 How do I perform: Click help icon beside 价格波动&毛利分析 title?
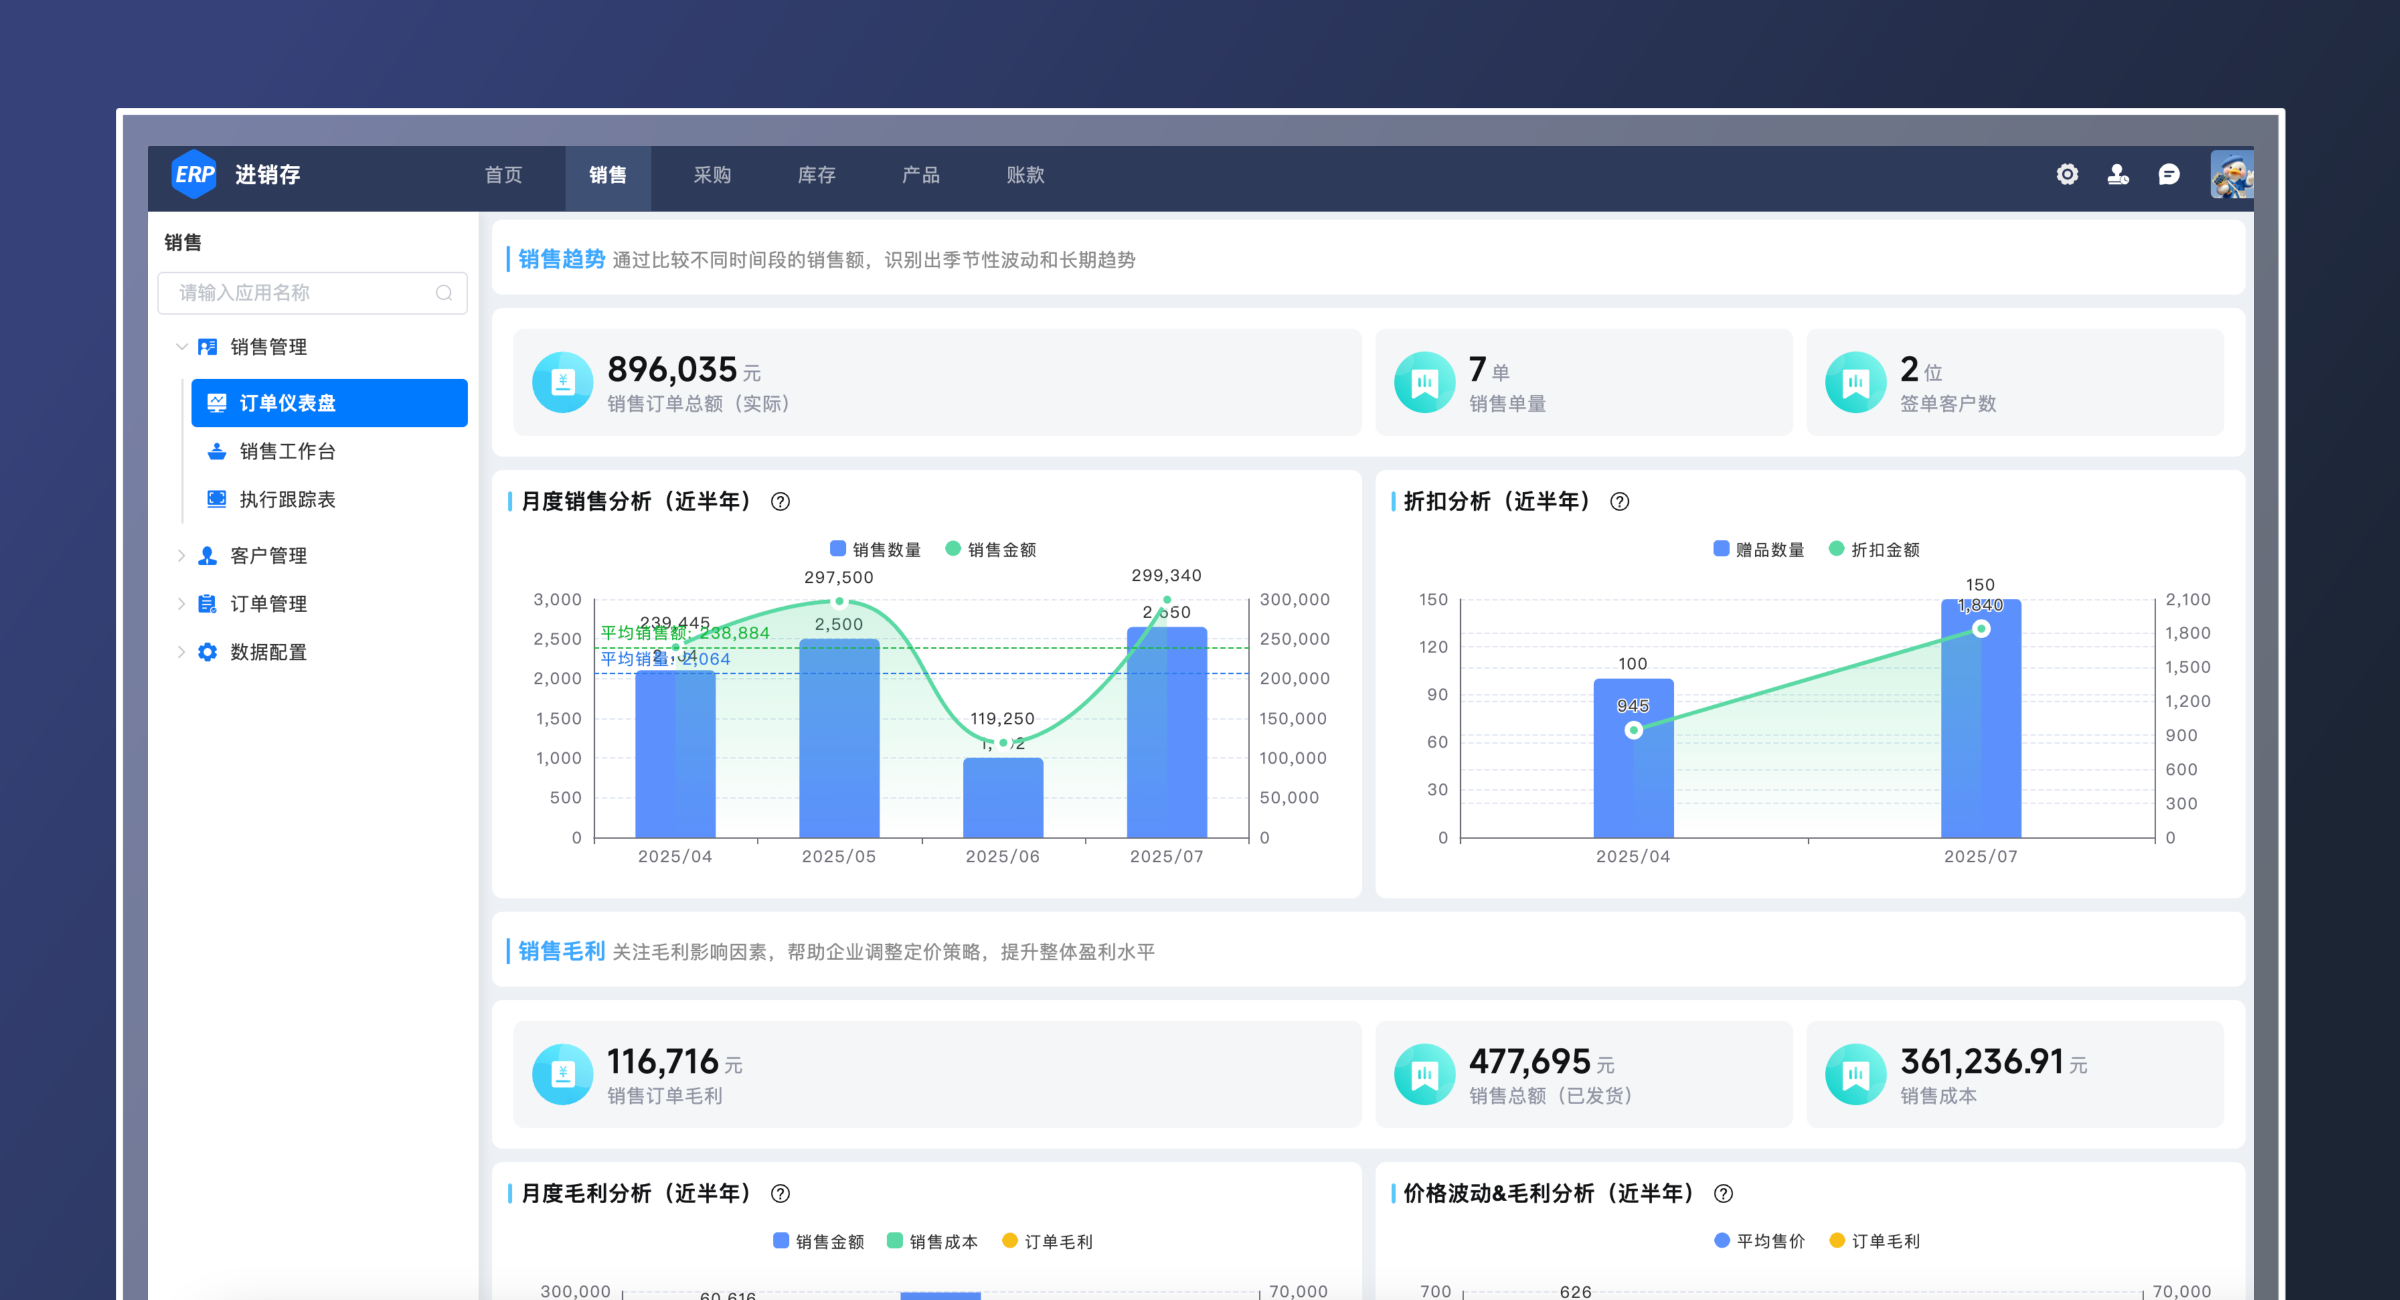pyautogui.click(x=1723, y=1194)
